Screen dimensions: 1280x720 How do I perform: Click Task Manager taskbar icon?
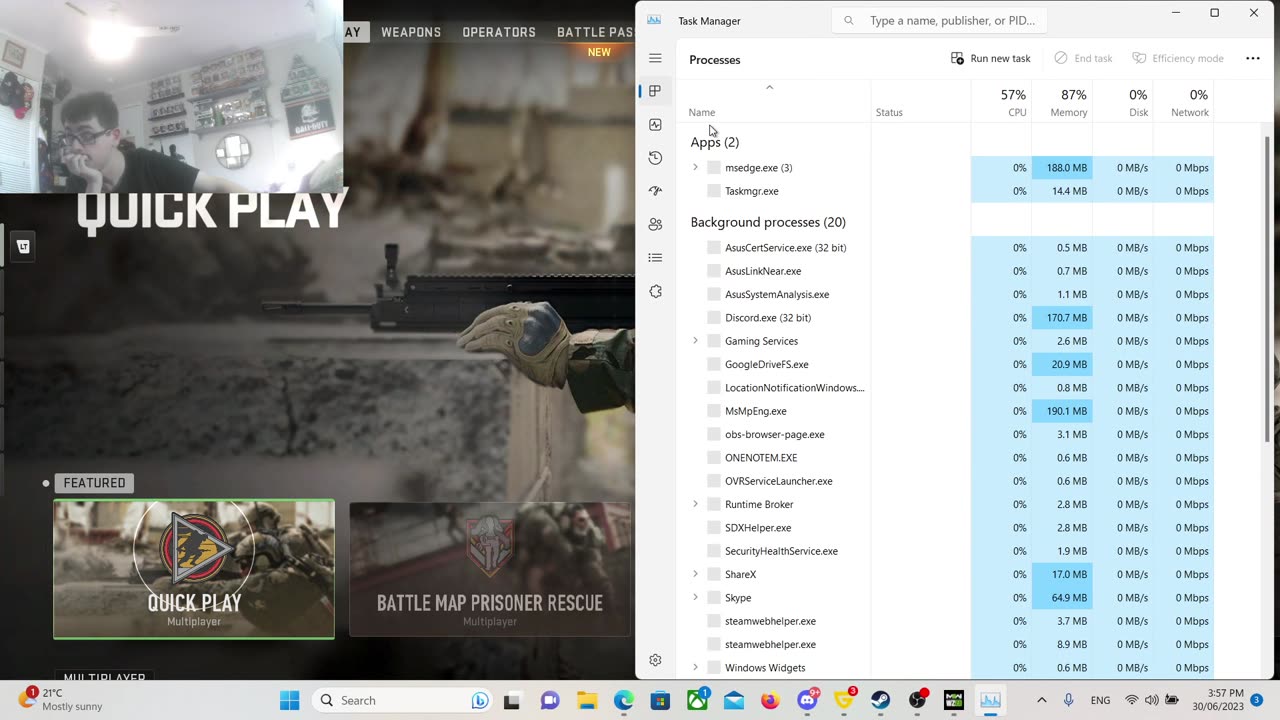tap(990, 701)
